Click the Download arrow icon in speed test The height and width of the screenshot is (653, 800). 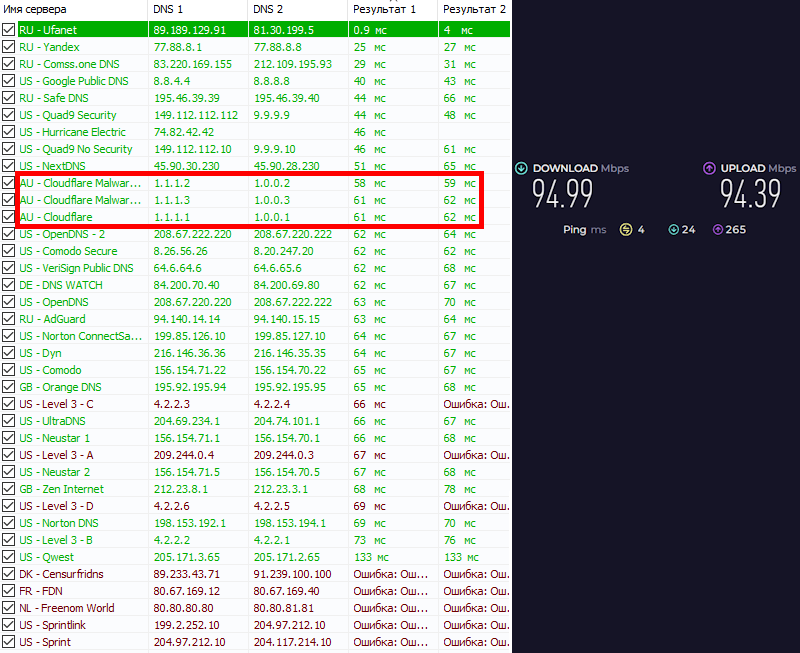click(522, 169)
